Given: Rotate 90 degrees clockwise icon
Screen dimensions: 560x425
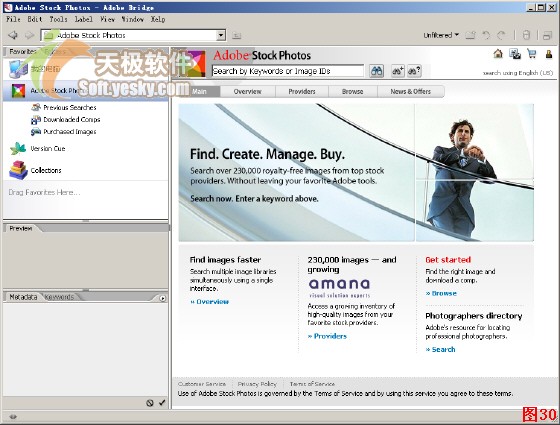Looking at the screenshot, I should point(501,35).
